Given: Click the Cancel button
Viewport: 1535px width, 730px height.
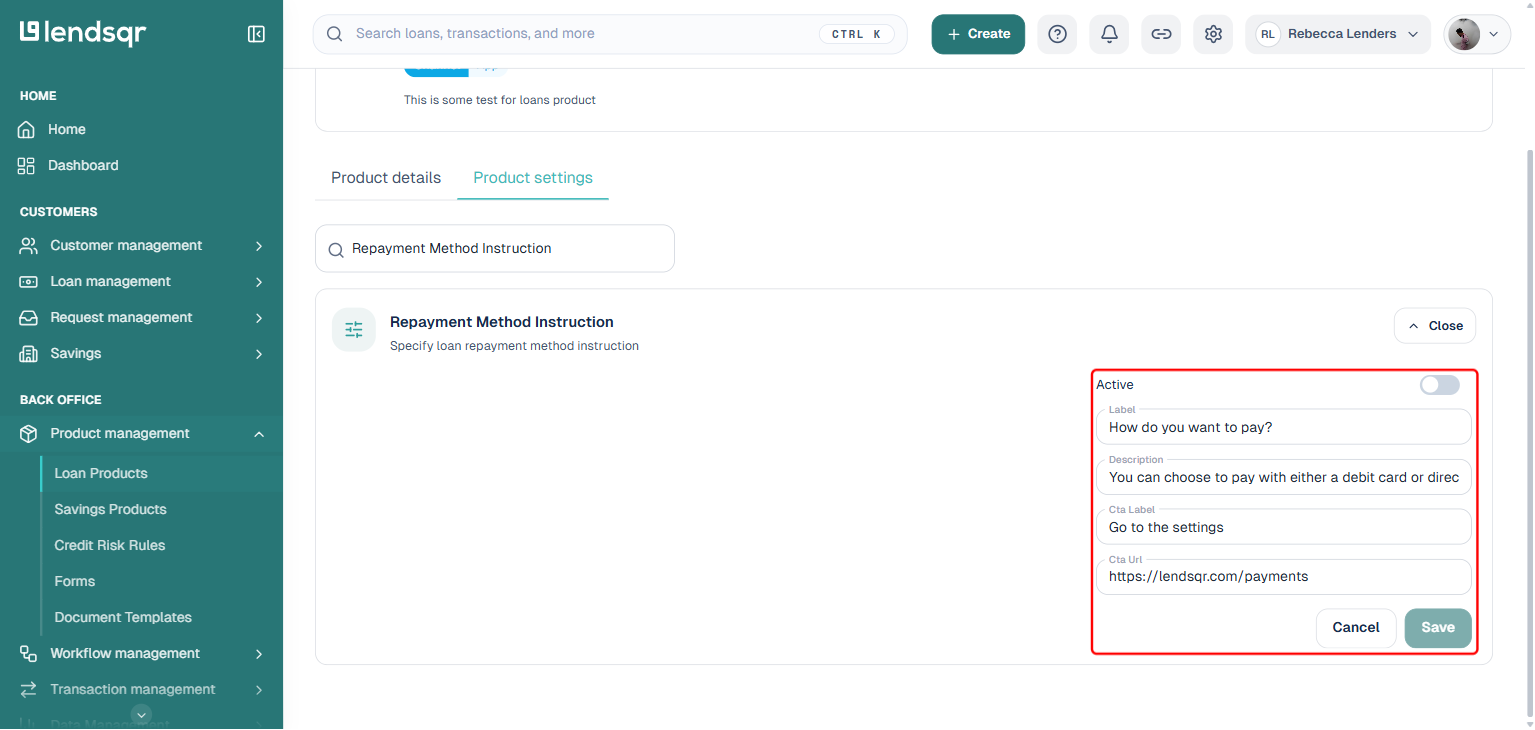Looking at the screenshot, I should [x=1356, y=628].
